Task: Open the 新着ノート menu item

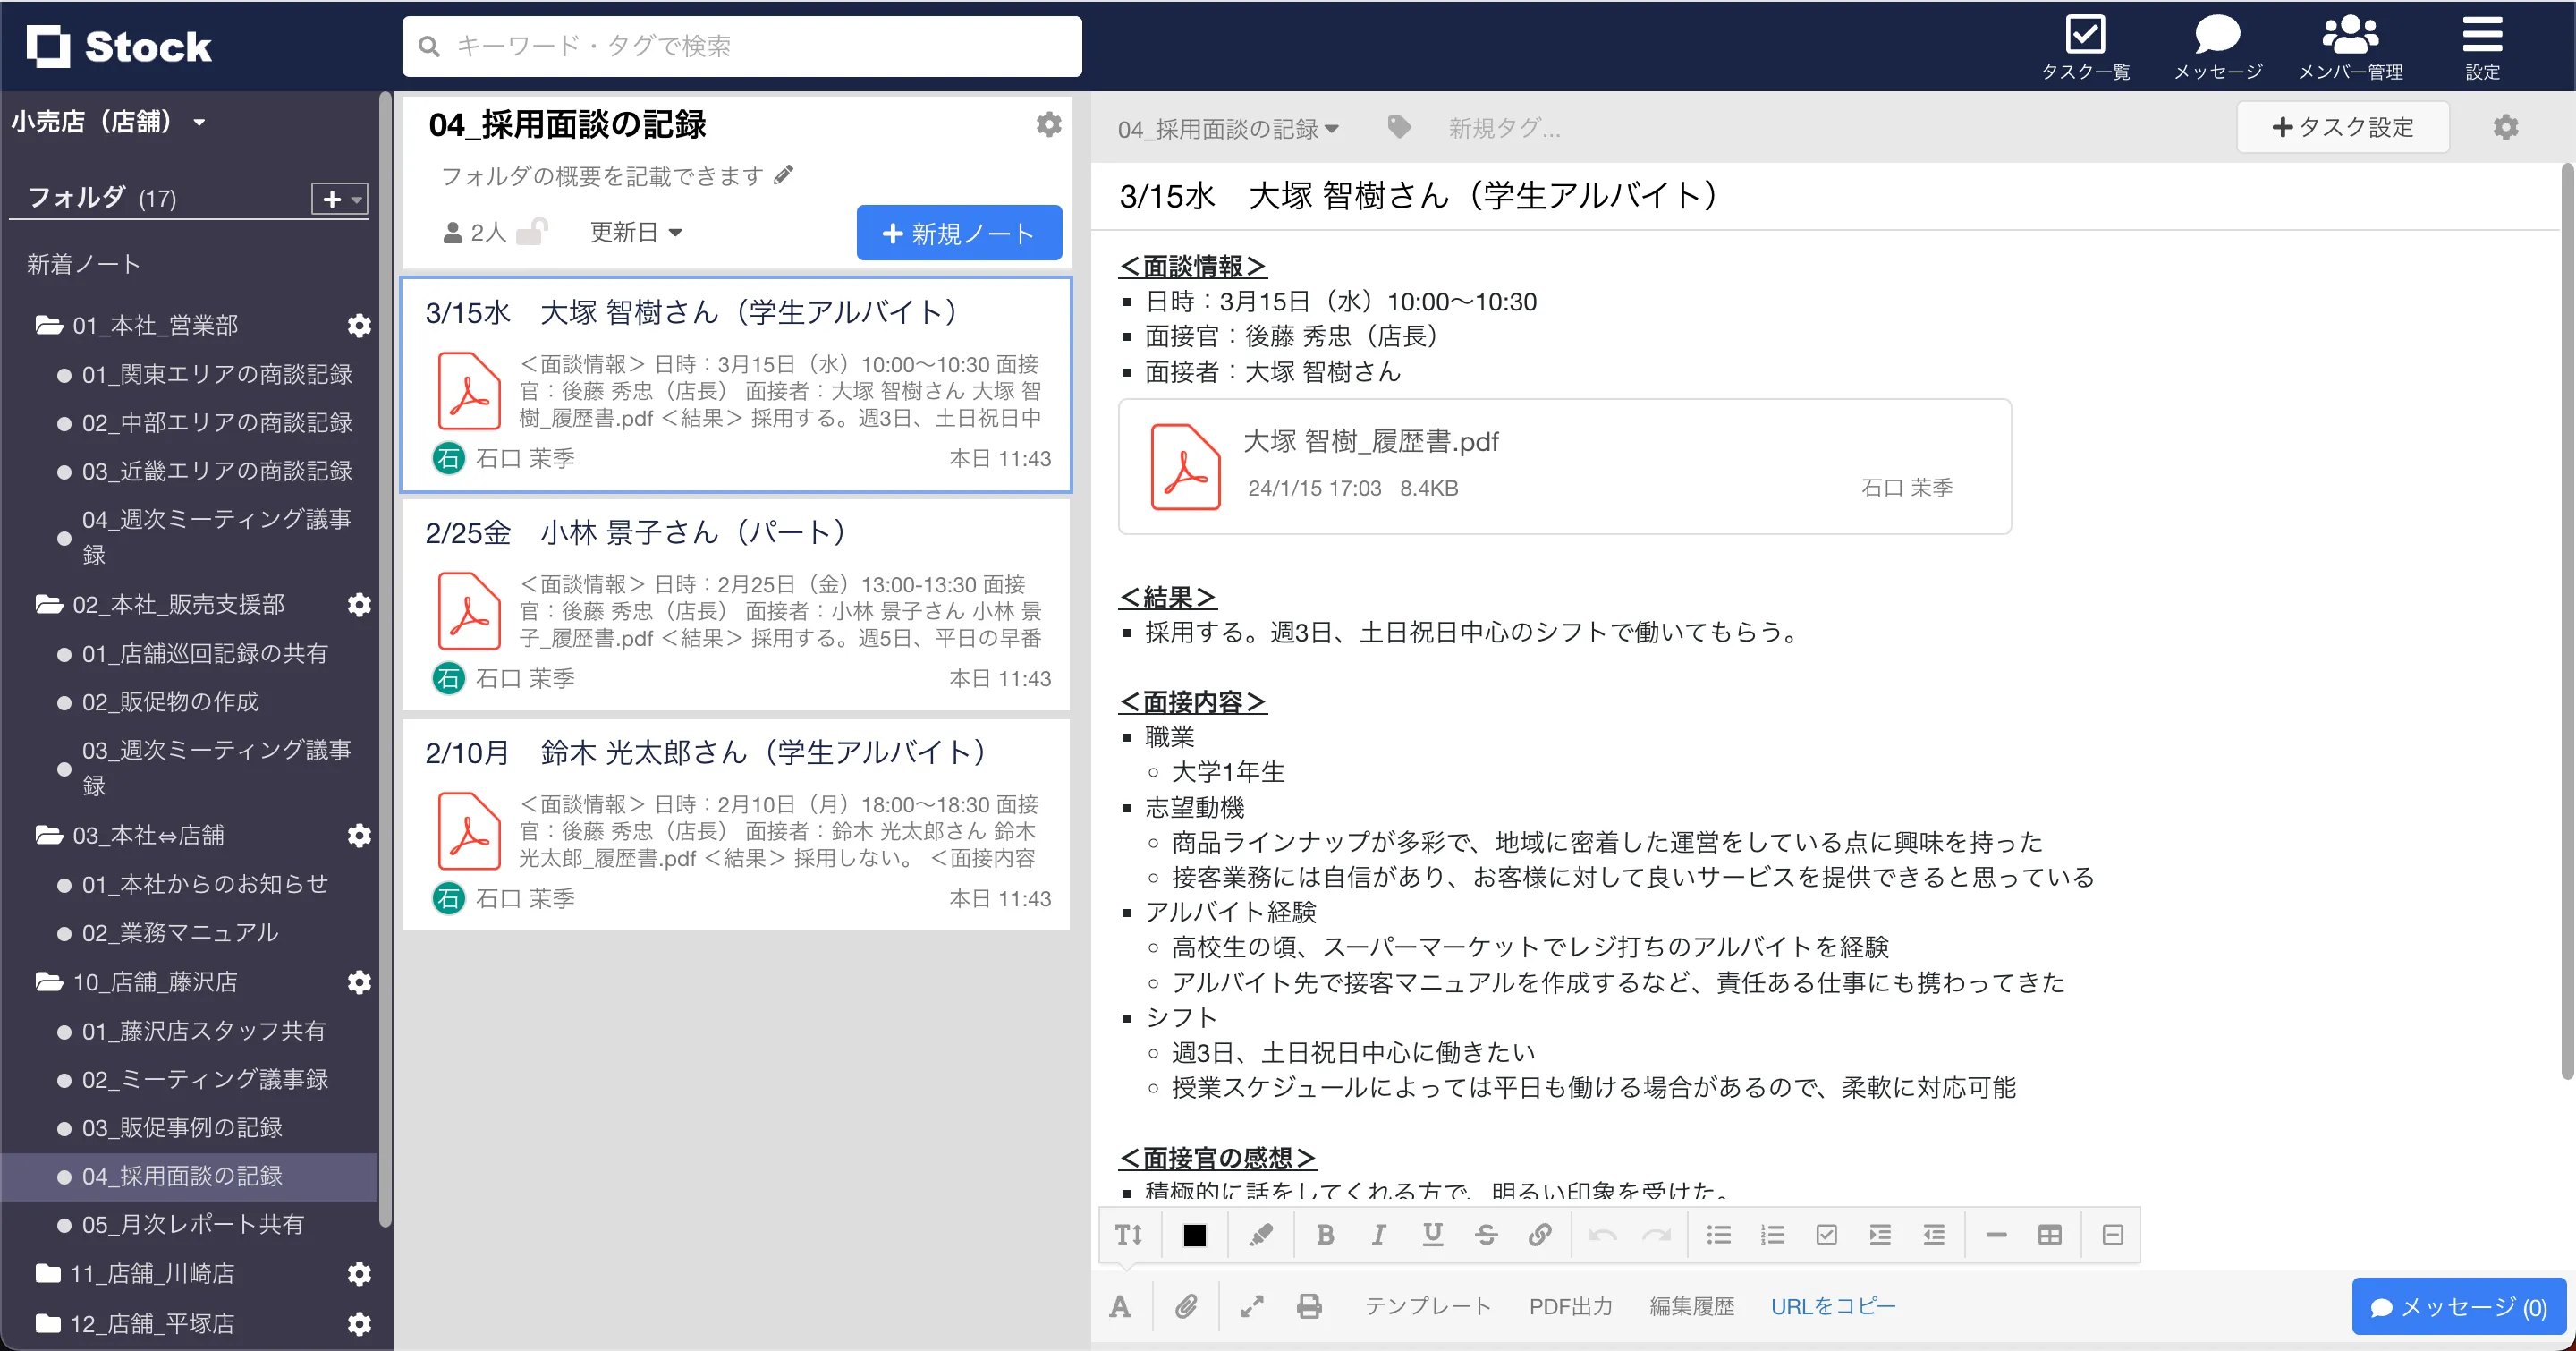Action: [x=84, y=264]
